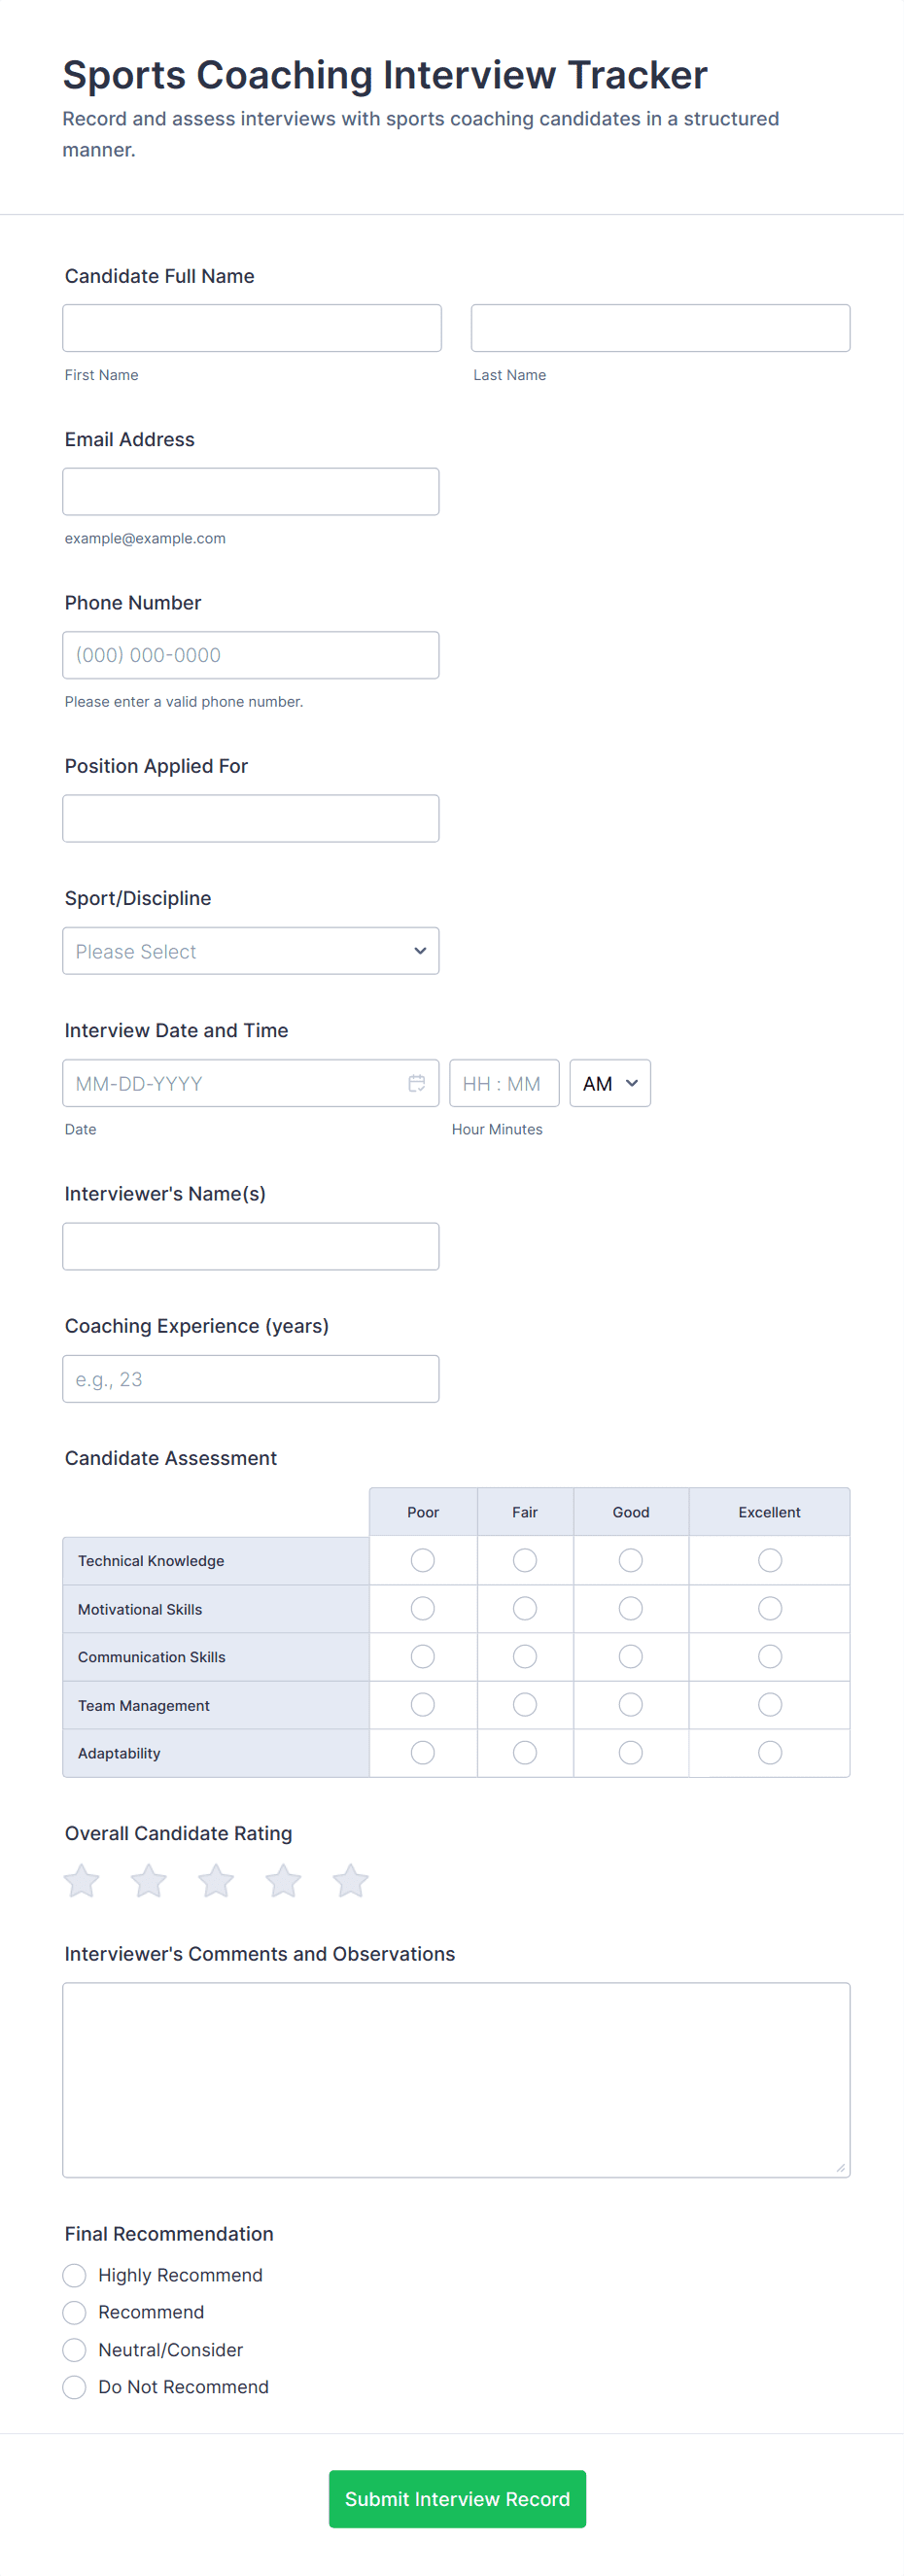Mark Technical Knowledge as Excellent
Image resolution: width=904 pixels, height=2576 pixels.
[769, 1560]
